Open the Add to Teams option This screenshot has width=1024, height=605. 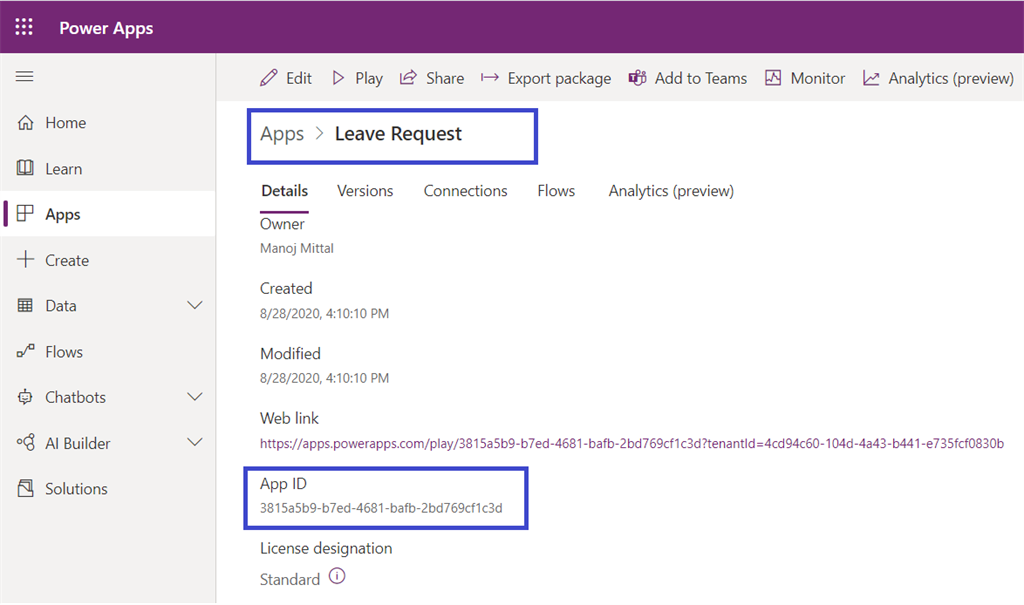[x=638, y=77]
